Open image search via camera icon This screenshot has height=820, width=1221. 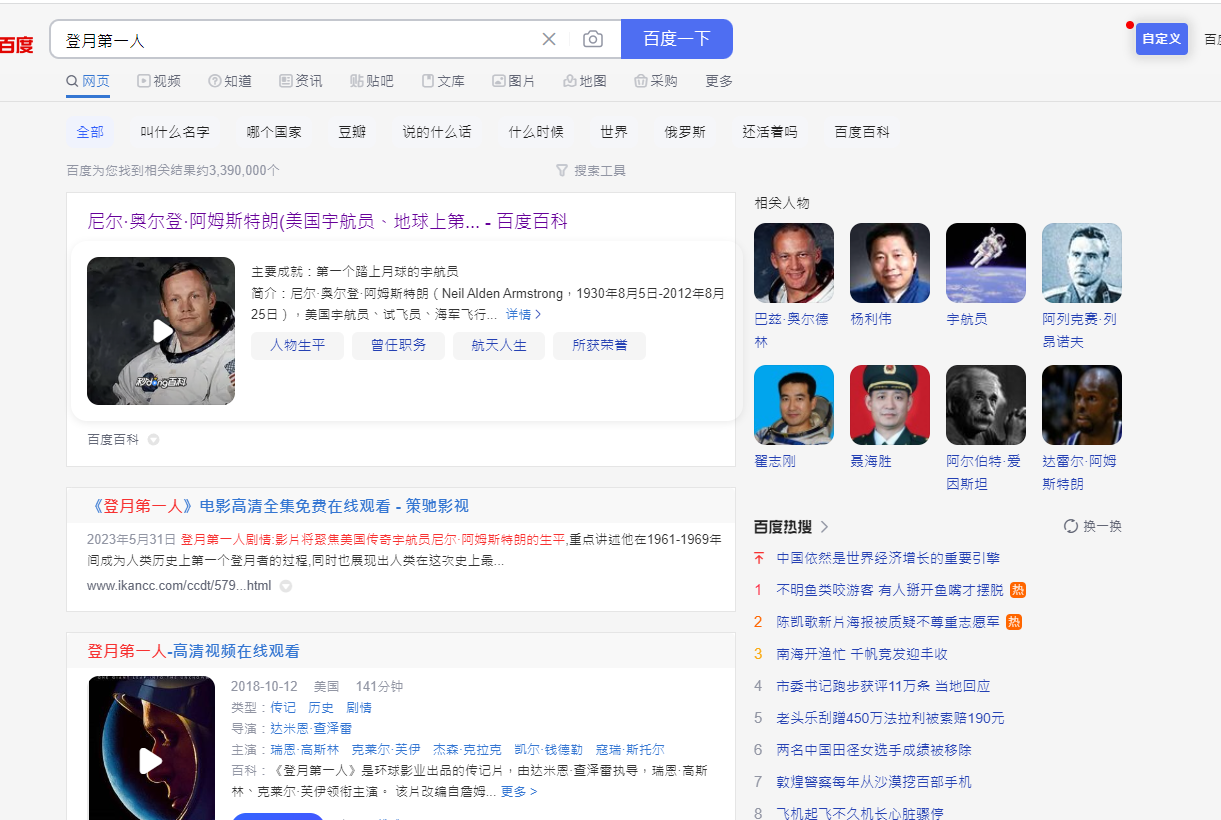[x=593, y=39]
